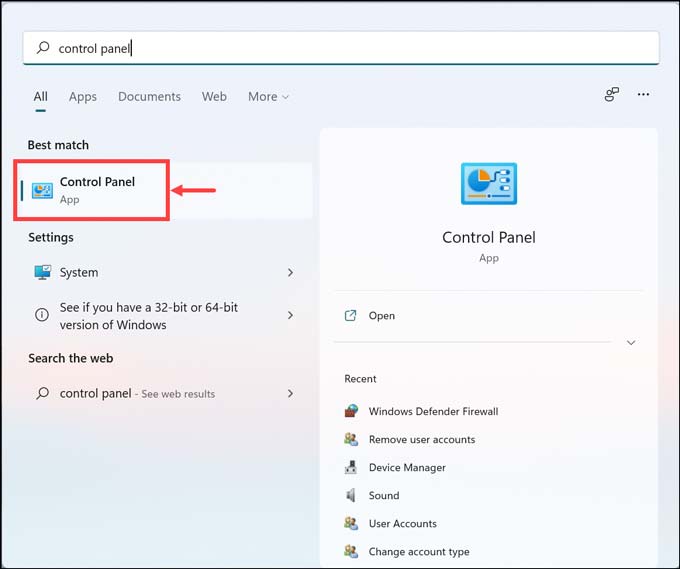Click the large Control Panel icon in preview
Screen dimensions: 680x569
point(488,185)
